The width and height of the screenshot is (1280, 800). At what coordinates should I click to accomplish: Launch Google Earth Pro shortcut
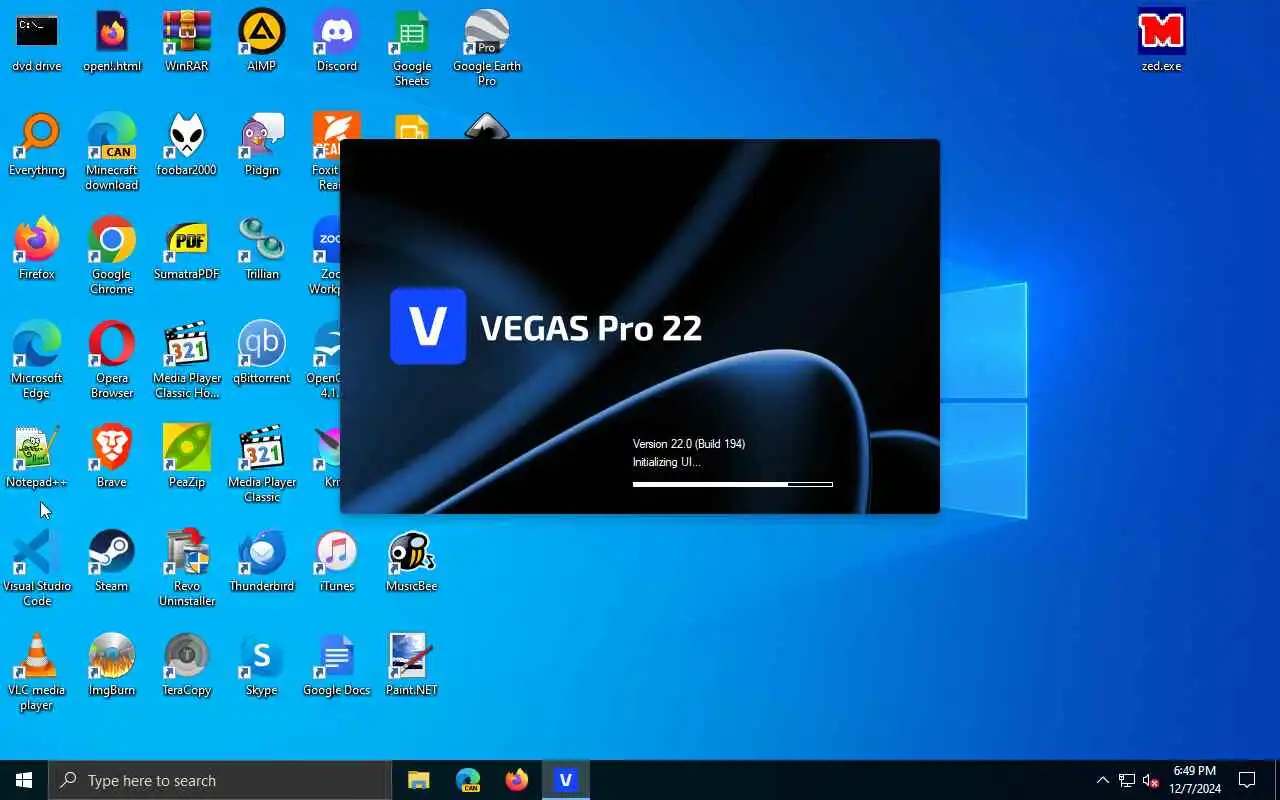tap(487, 48)
